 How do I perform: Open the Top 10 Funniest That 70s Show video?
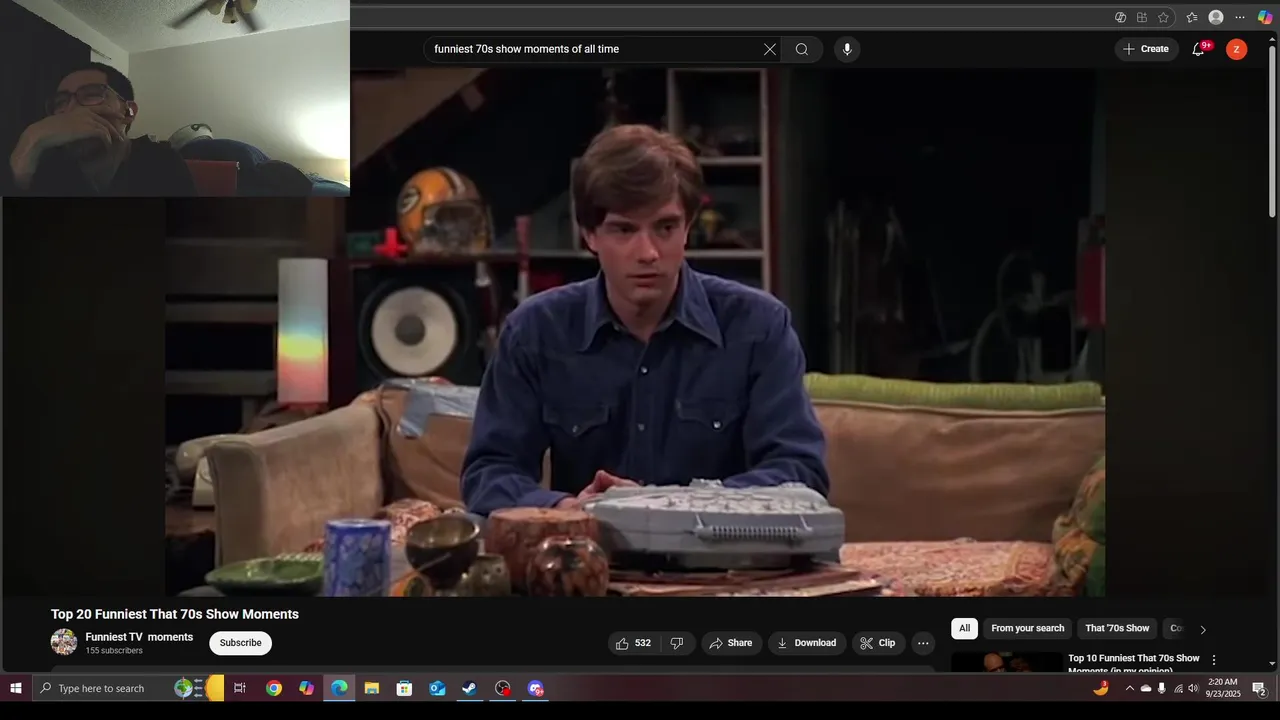pos(1133,664)
